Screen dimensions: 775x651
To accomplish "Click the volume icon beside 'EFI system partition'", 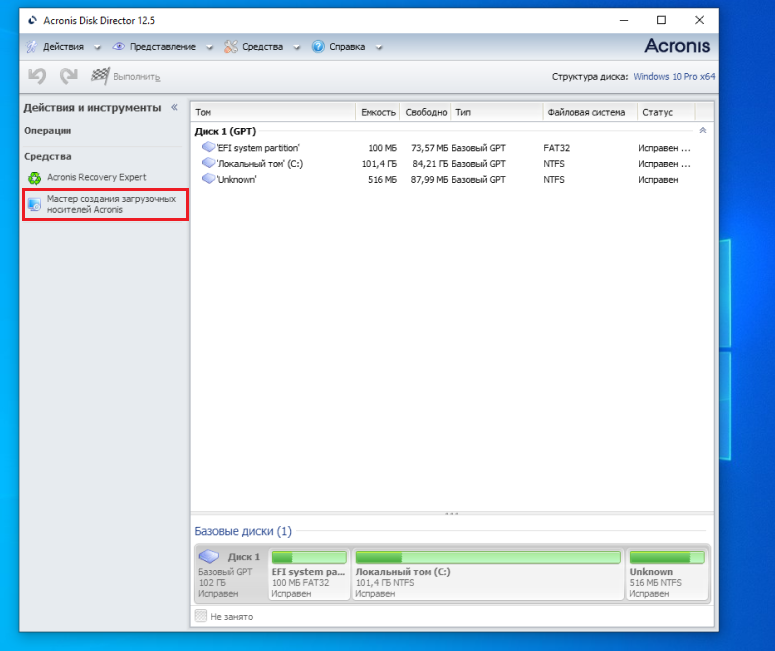I will (209, 147).
